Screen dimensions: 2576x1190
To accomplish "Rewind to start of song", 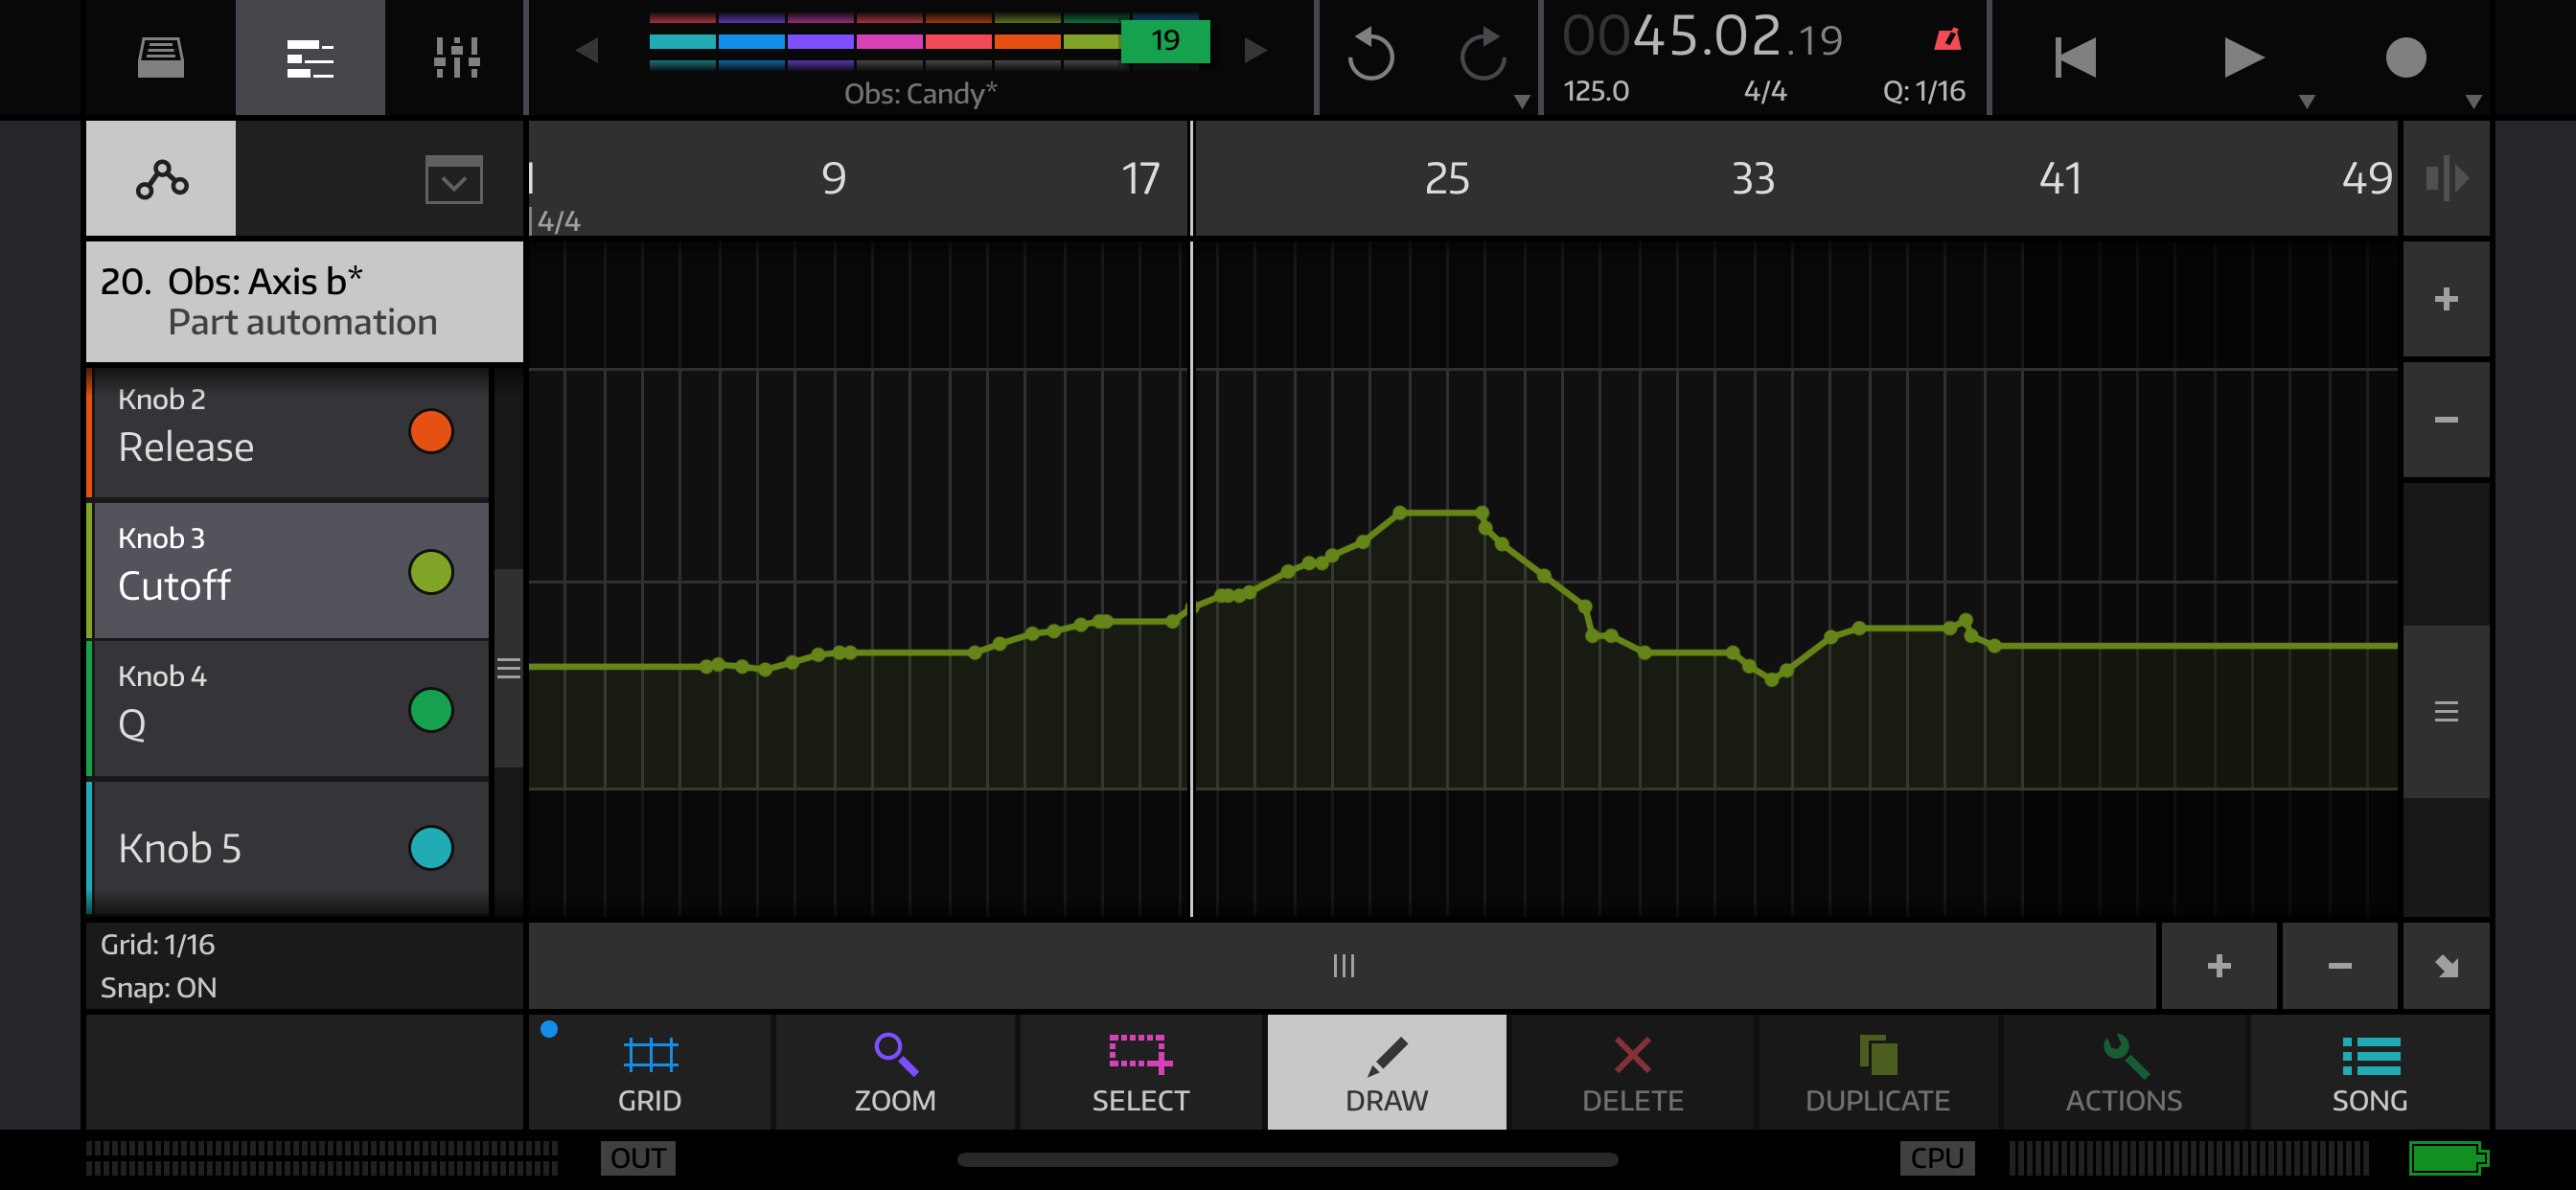I will tap(2075, 57).
